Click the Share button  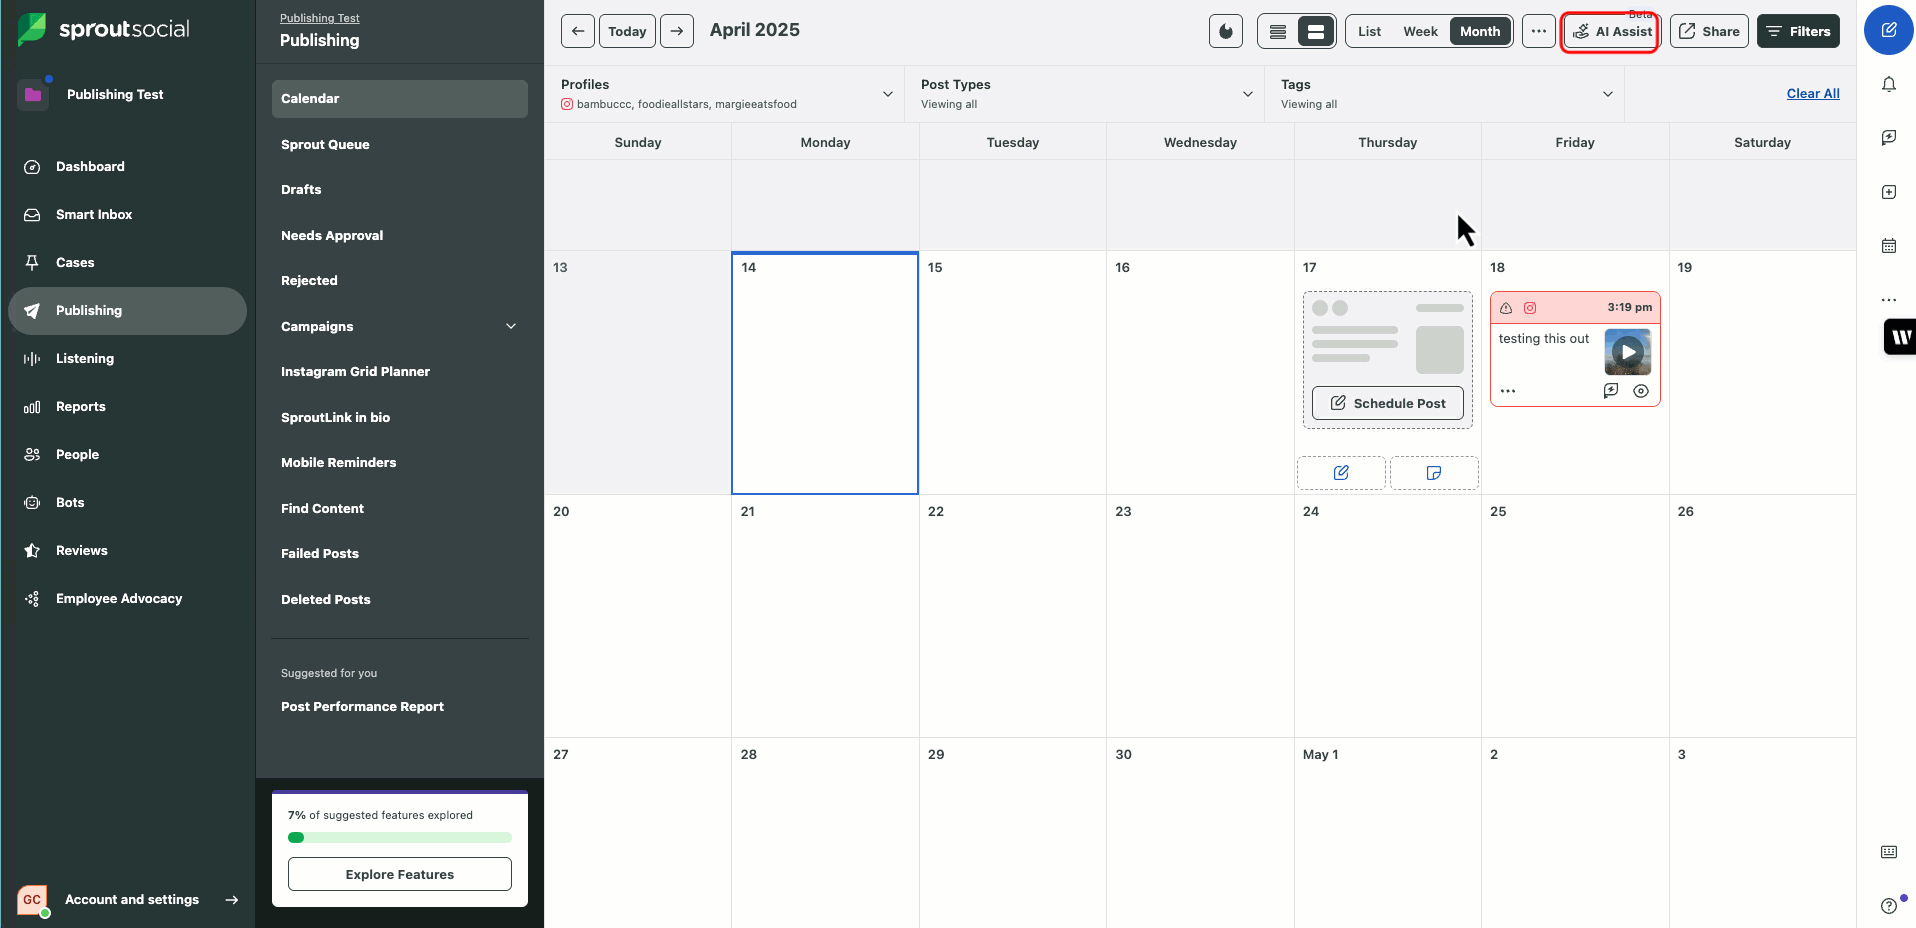1709,31
